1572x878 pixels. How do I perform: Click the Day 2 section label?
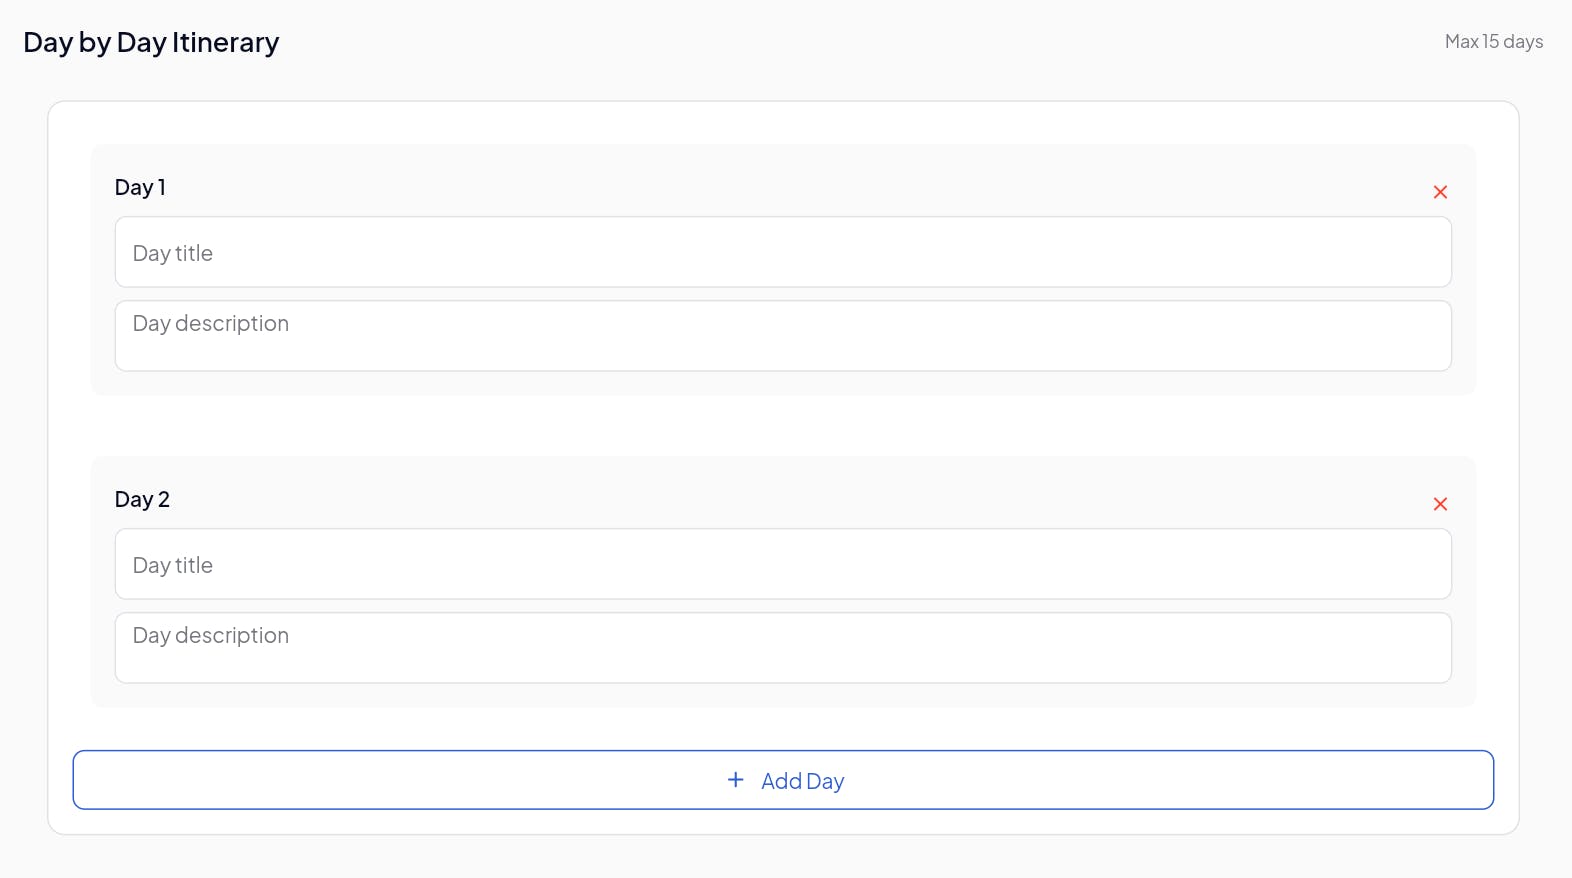coord(142,500)
